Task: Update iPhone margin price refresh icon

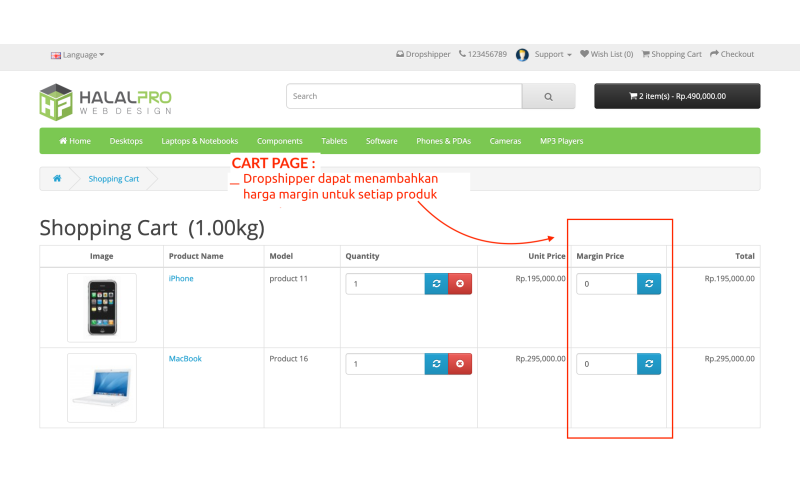Action: 649,284
